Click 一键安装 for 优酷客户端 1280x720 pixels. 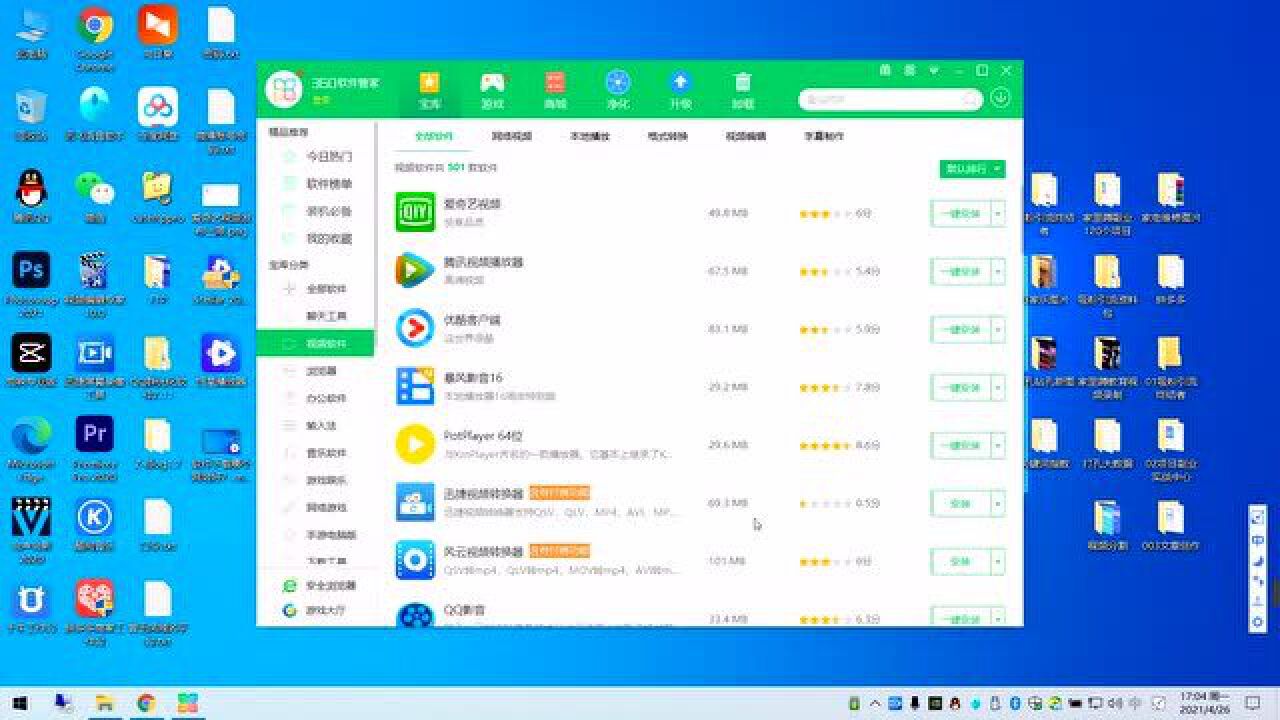[960, 330]
